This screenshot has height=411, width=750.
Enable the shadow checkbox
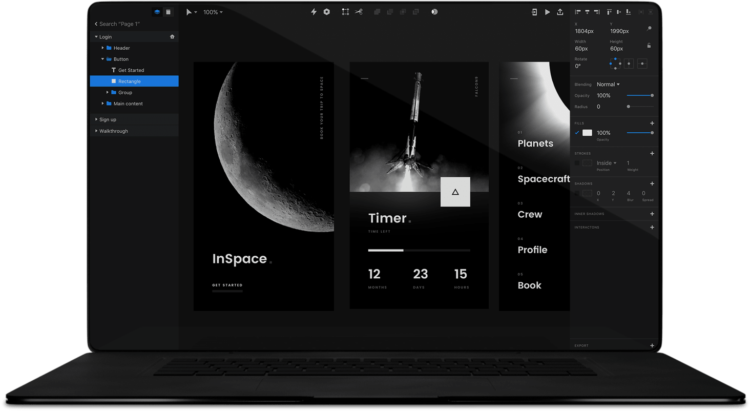[x=577, y=193]
